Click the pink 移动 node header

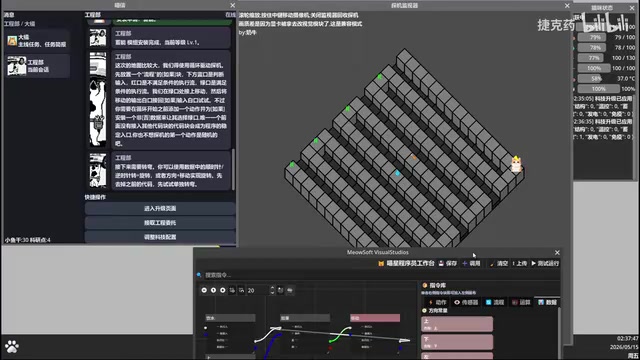(375, 318)
